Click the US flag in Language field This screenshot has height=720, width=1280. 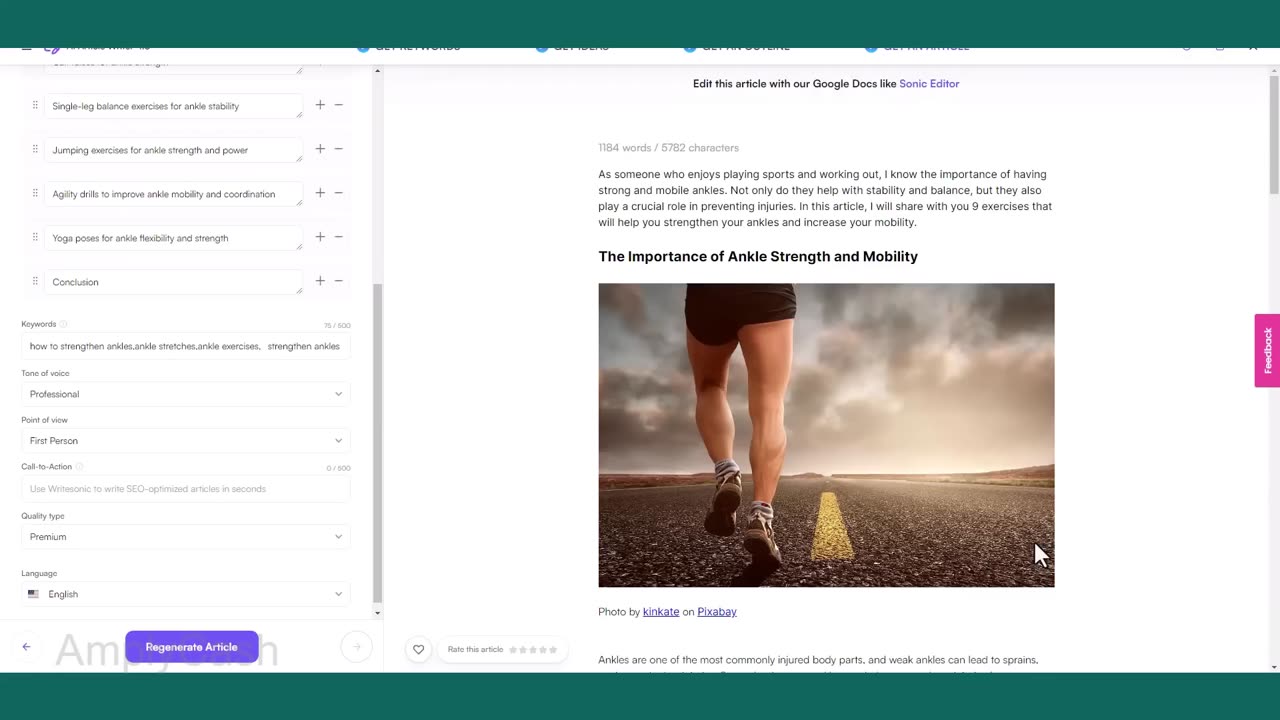(34, 594)
